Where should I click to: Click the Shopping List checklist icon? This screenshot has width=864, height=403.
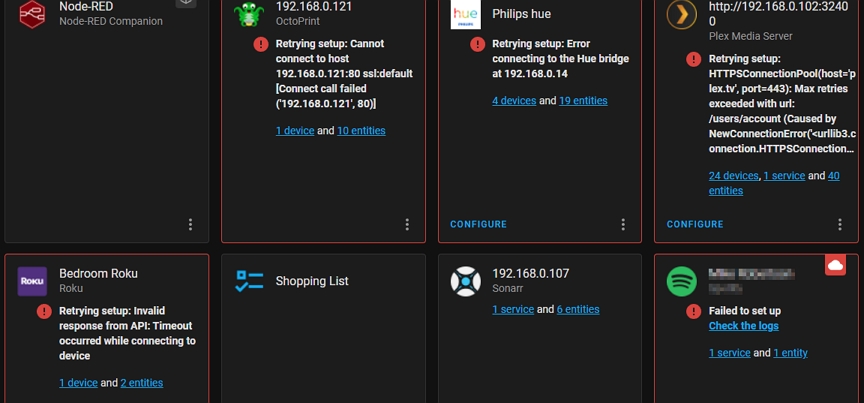(x=249, y=281)
